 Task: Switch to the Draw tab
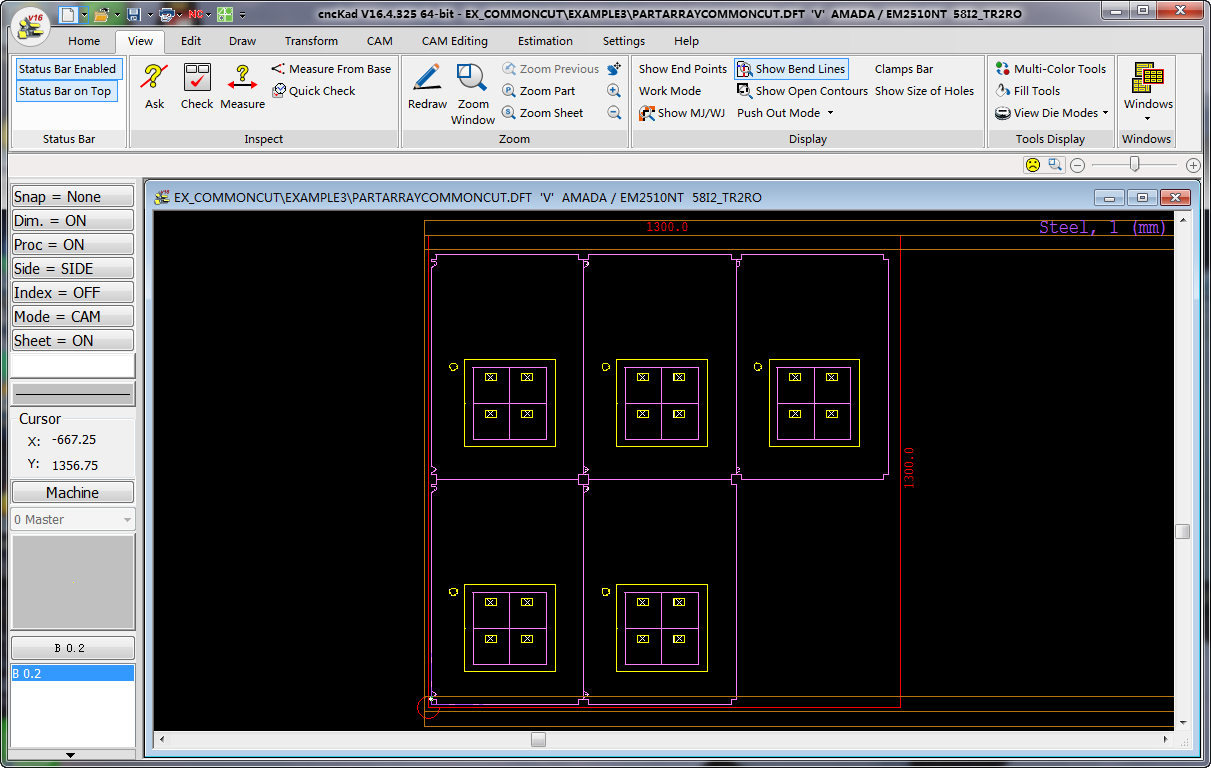tap(242, 41)
